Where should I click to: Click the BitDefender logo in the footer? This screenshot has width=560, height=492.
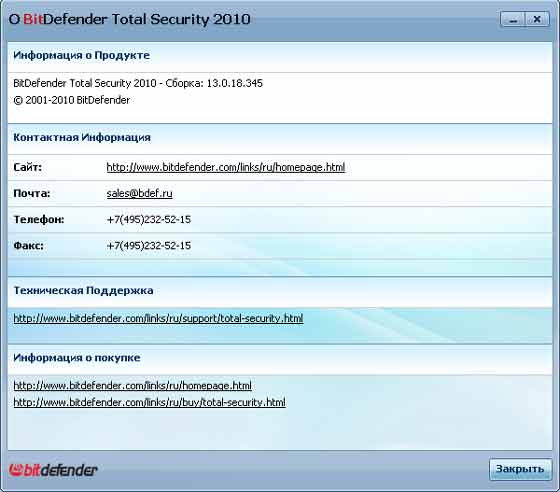(x=53, y=470)
